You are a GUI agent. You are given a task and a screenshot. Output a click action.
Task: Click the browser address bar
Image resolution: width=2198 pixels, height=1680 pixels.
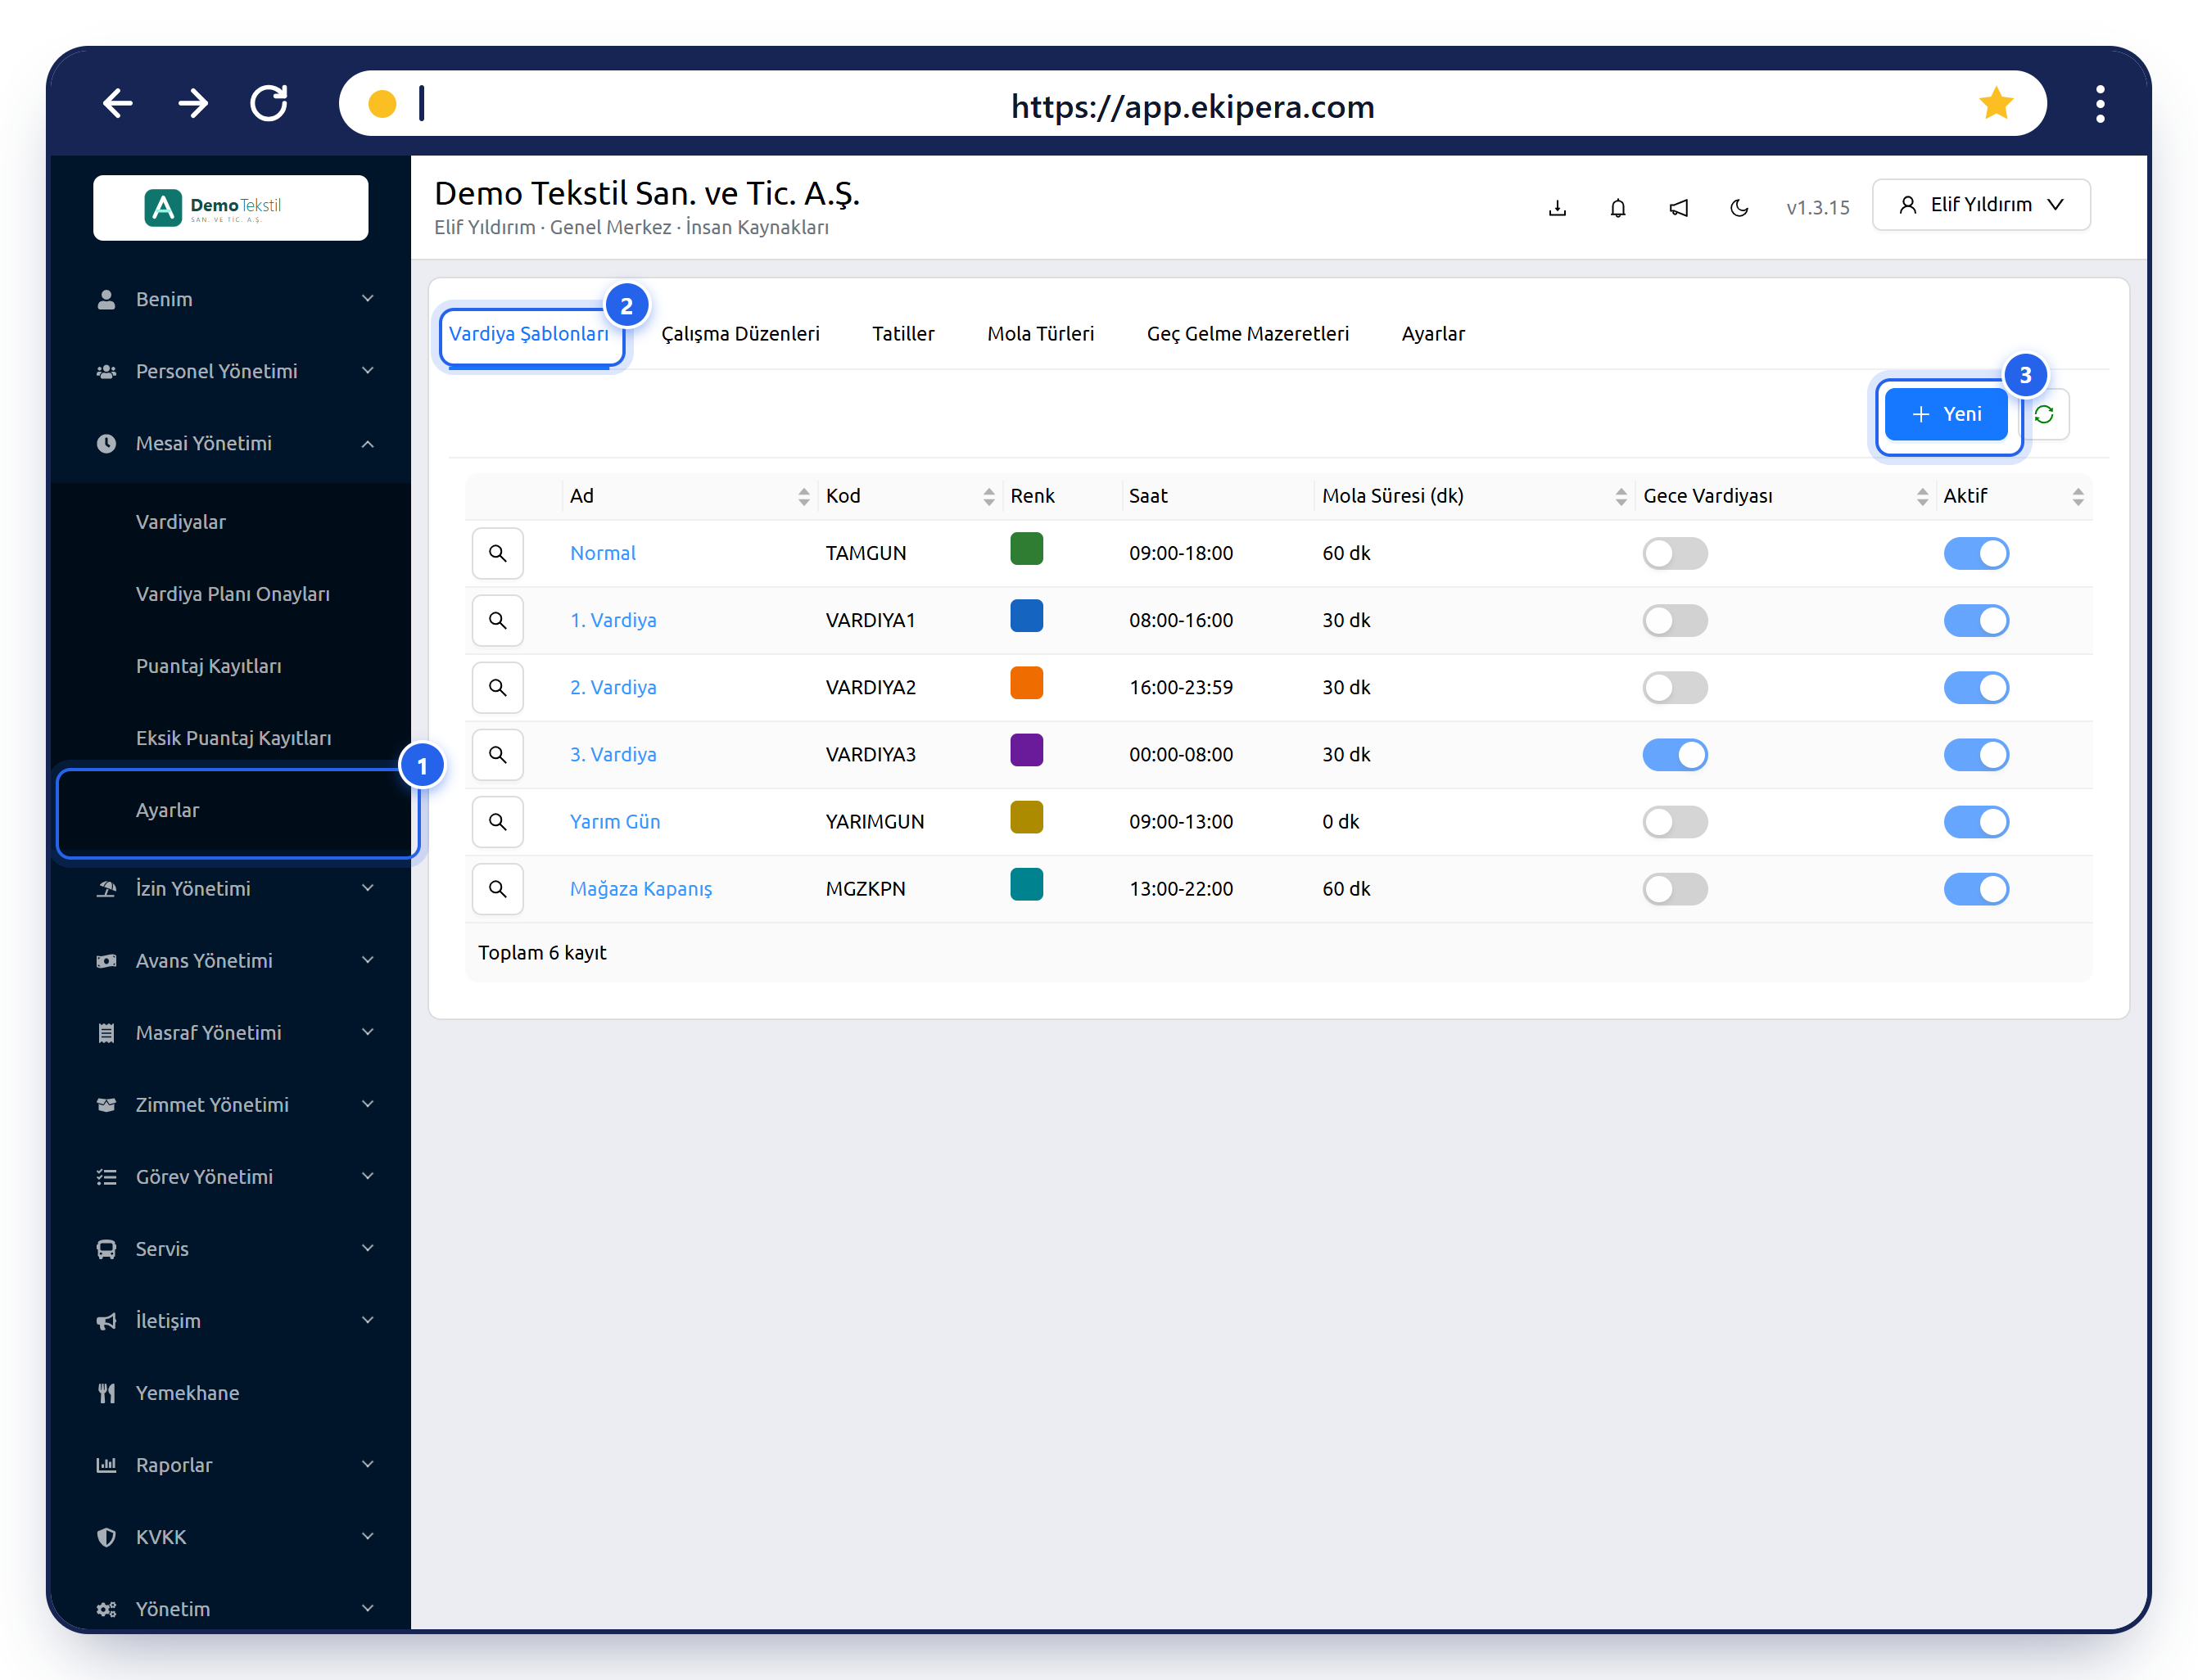pyautogui.click(x=1192, y=105)
